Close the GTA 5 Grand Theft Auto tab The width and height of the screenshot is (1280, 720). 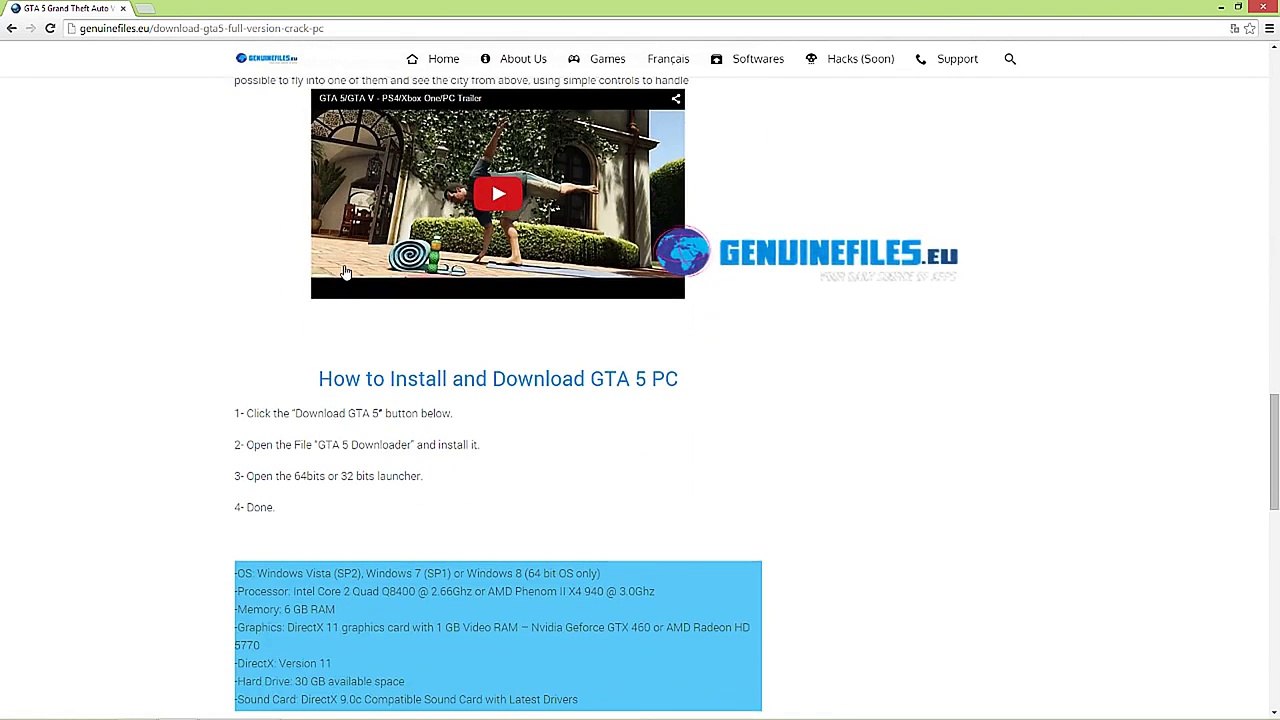click(123, 8)
